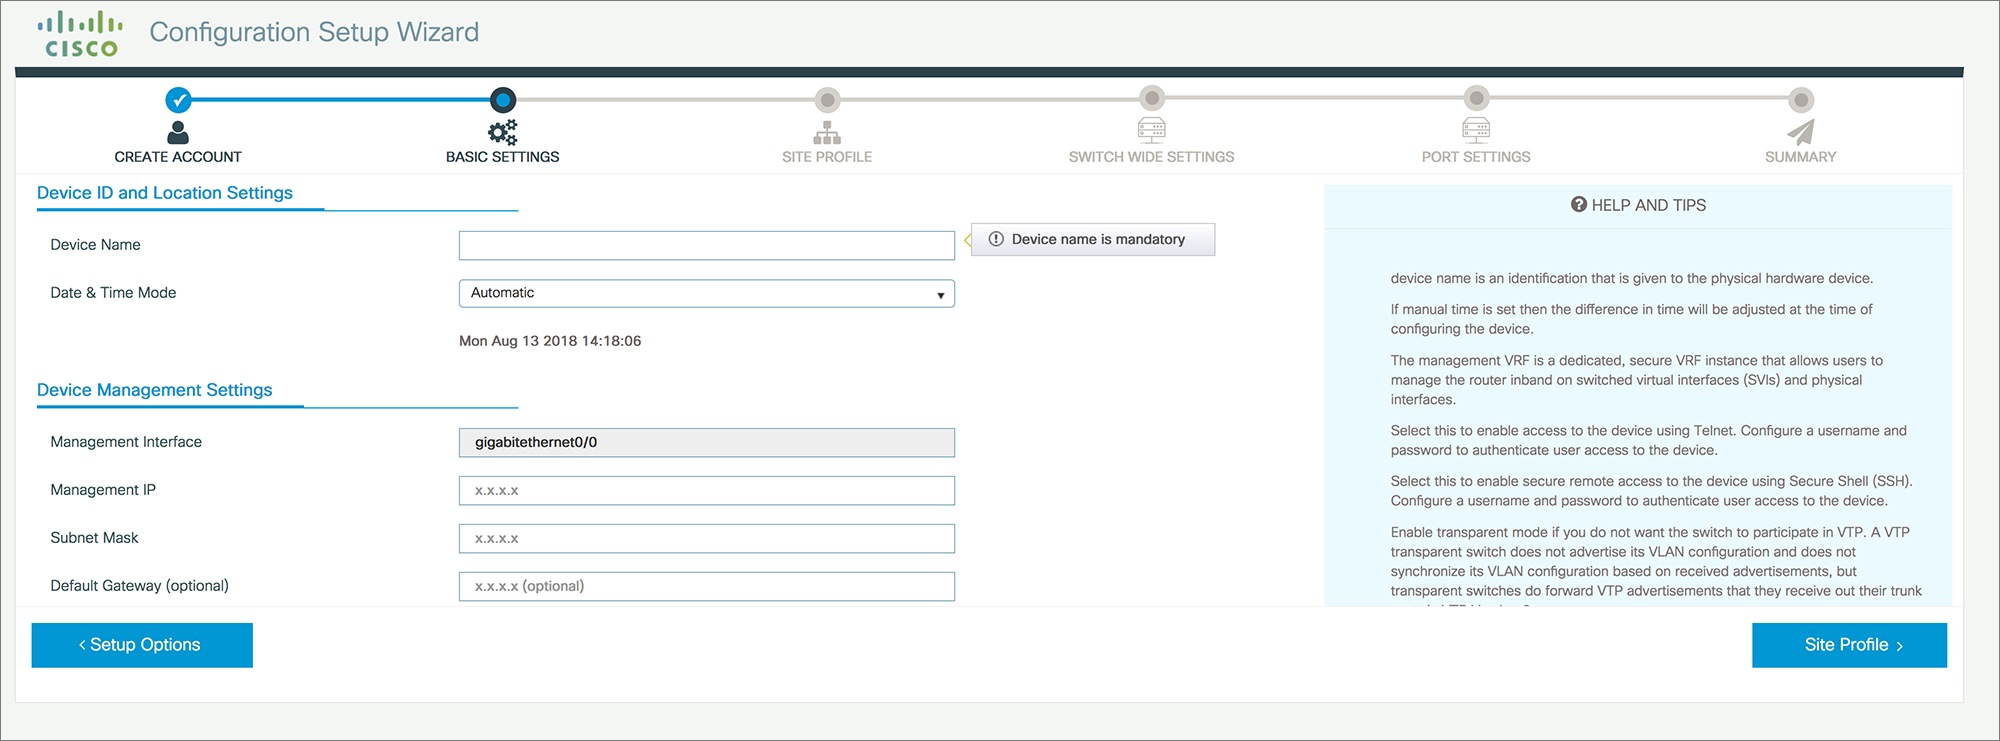Click the Site Profile network icon

coord(827,132)
